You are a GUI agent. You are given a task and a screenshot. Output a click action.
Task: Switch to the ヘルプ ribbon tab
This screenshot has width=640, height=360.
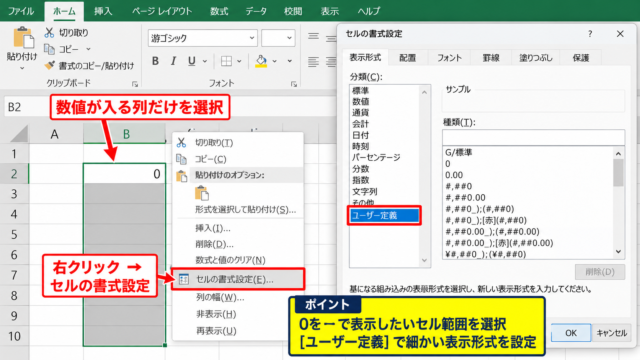(369, 11)
